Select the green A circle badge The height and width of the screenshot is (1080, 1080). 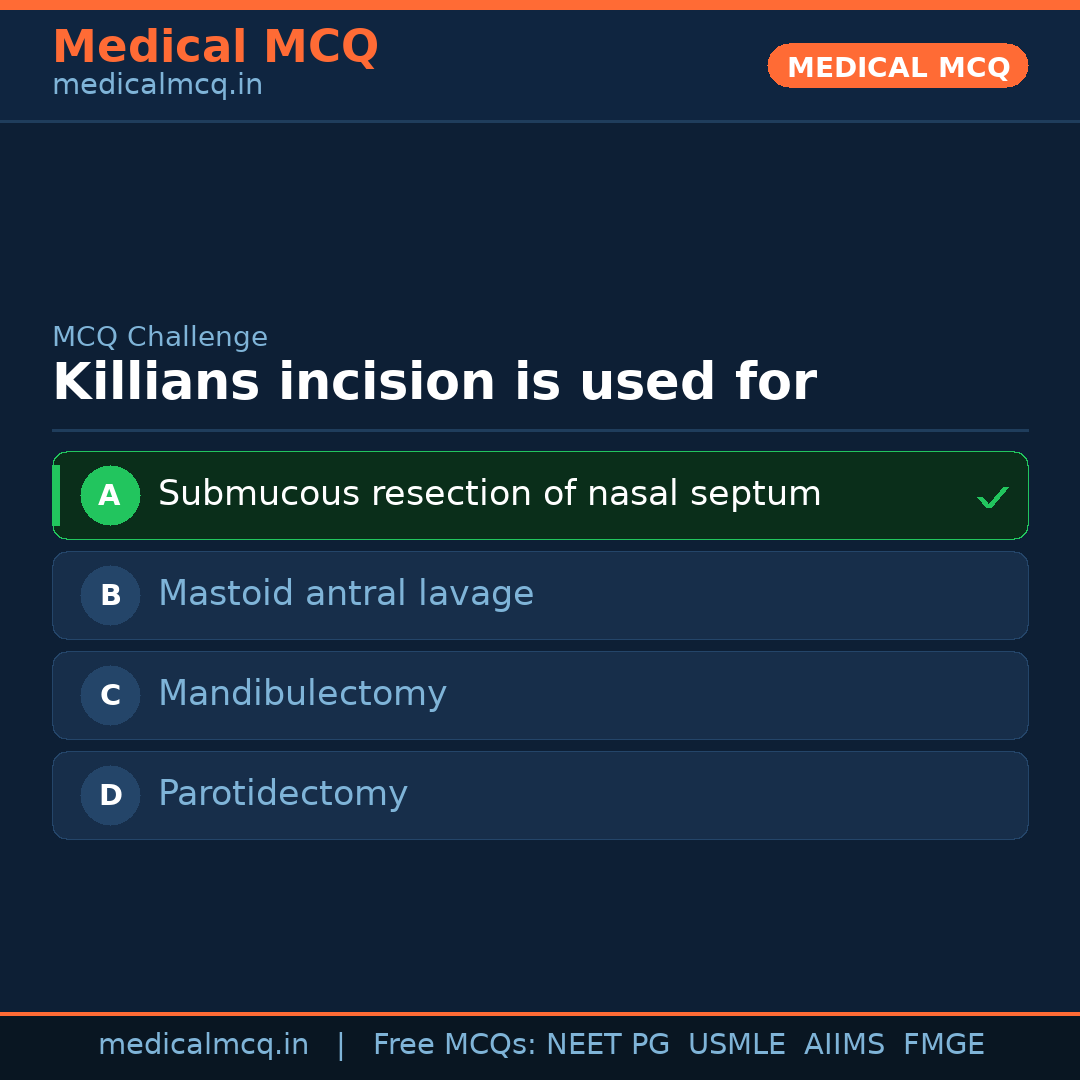pos(110,495)
